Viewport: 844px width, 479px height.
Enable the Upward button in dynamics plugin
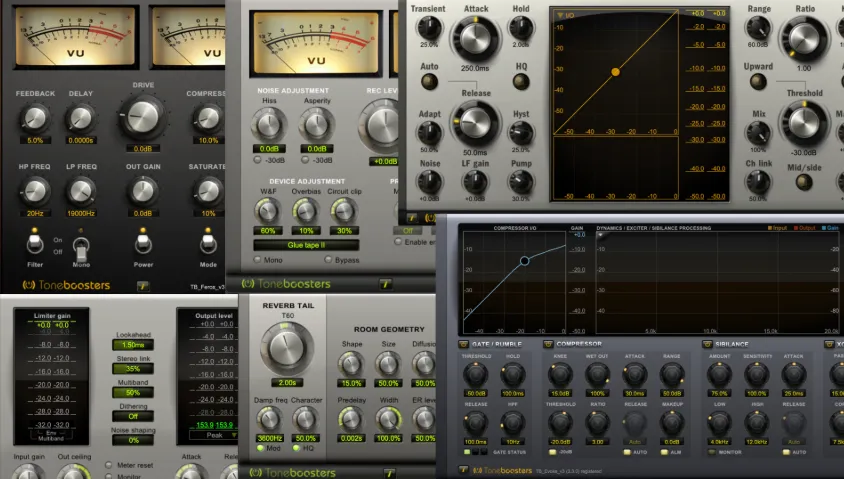click(758, 81)
